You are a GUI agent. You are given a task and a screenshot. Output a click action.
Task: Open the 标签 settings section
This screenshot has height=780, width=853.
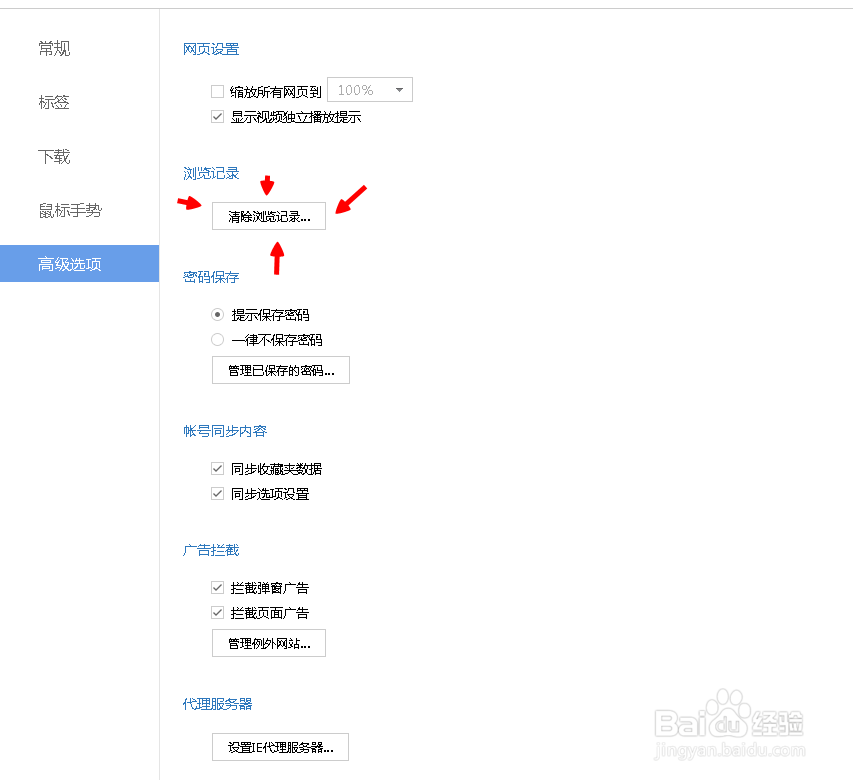point(54,102)
